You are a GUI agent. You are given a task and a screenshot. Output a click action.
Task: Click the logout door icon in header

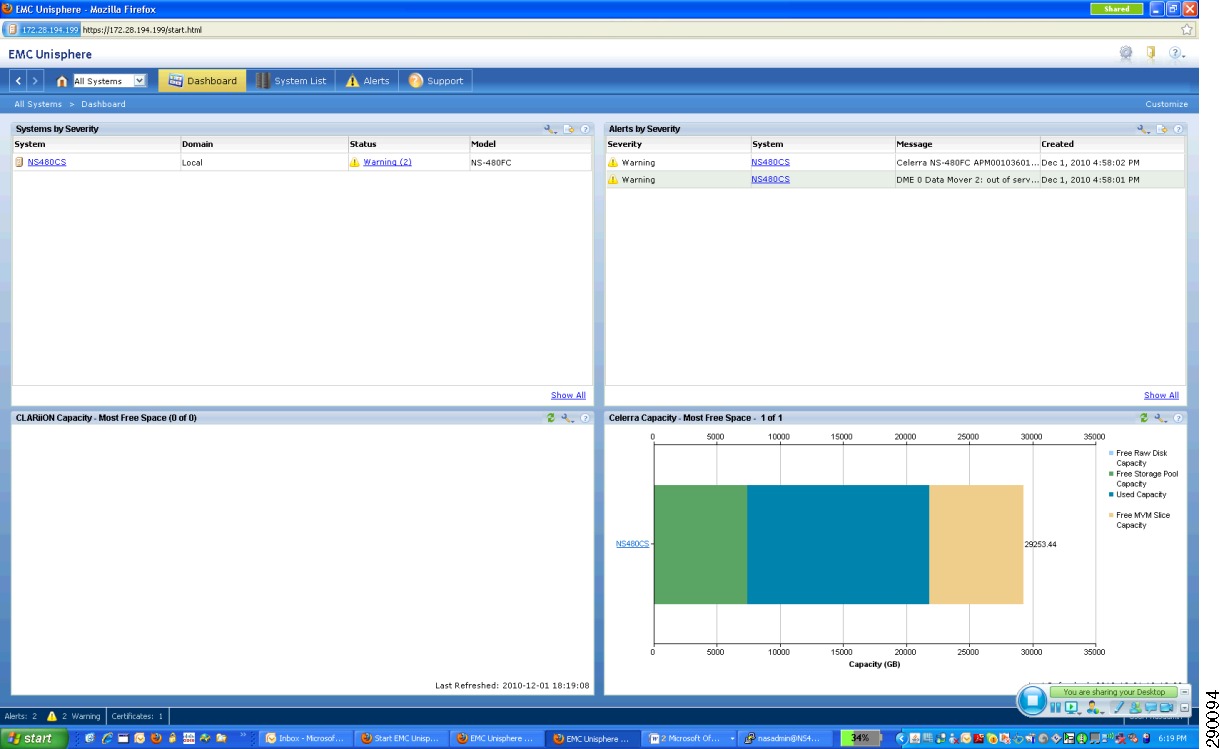pos(1152,54)
